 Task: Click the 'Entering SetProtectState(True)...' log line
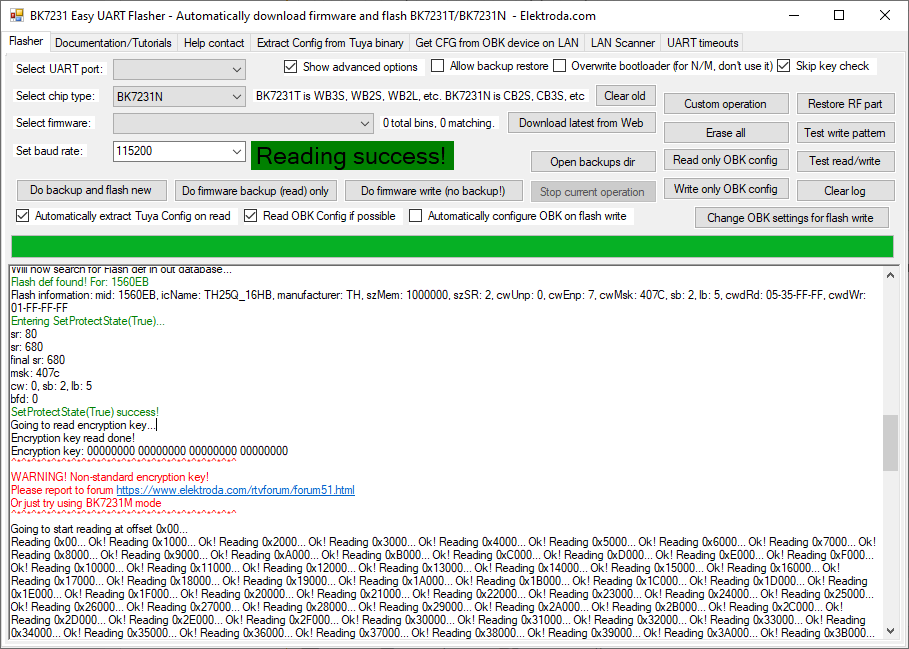[88, 321]
